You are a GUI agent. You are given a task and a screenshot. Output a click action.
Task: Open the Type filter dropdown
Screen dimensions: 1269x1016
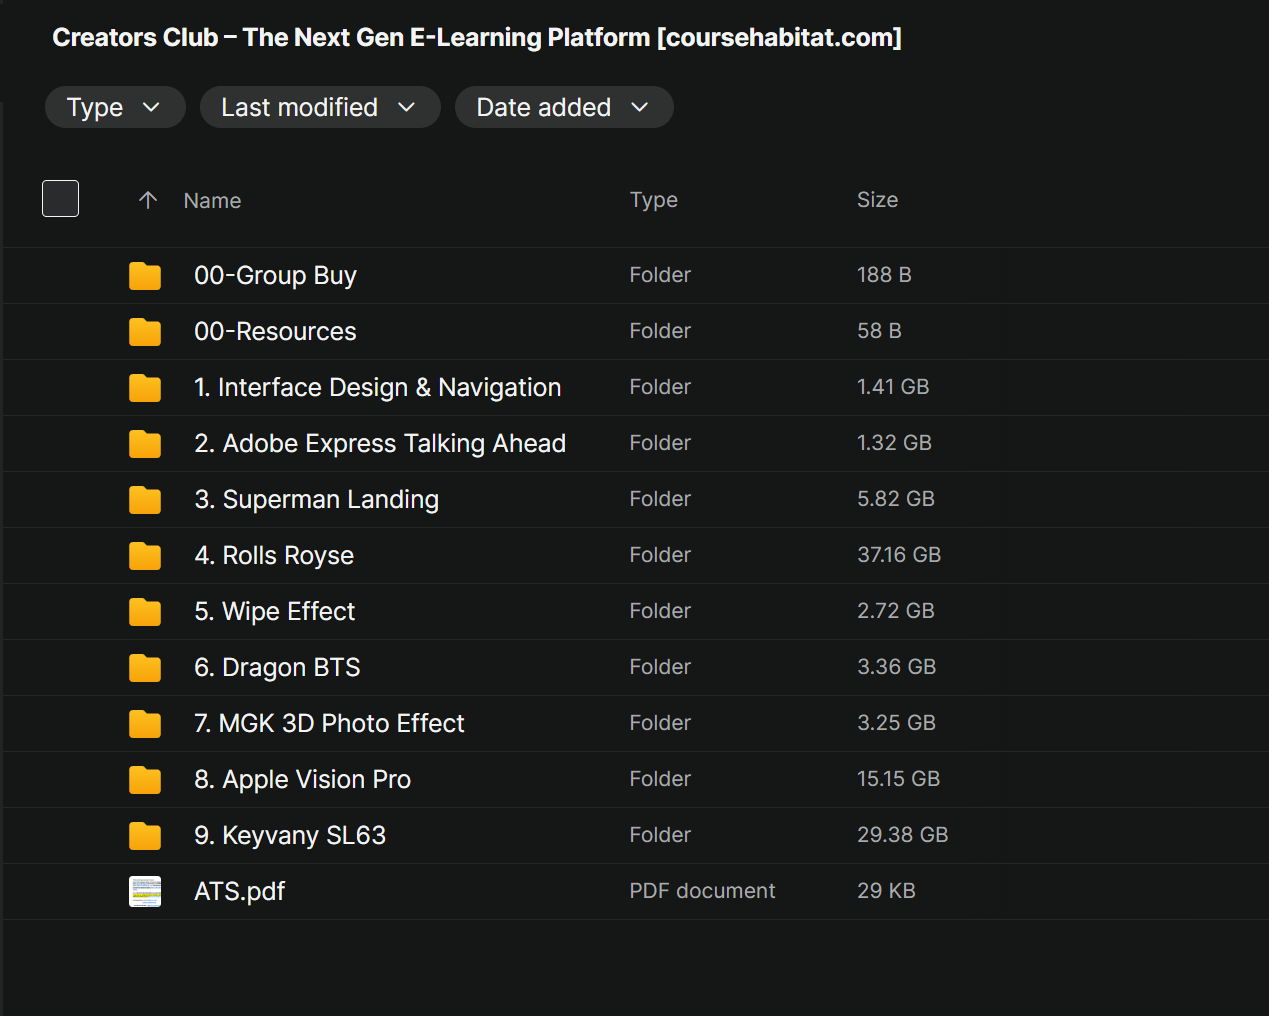pyautogui.click(x=114, y=107)
